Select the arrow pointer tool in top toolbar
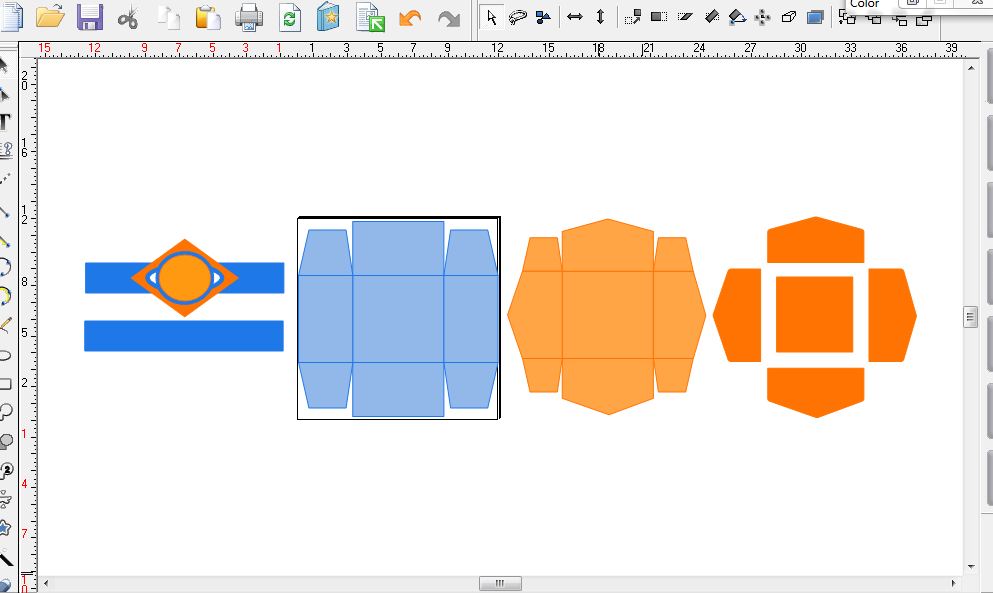 click(x=492, y=17)
